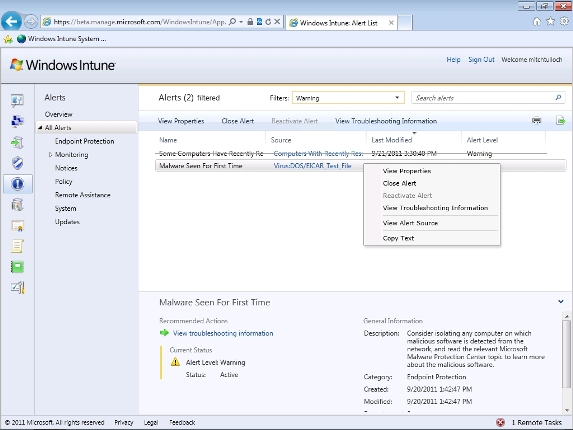Go back with browser back arrow
Image resolution: width=573 pixels, height=430 pixels.
pos(11,22)
